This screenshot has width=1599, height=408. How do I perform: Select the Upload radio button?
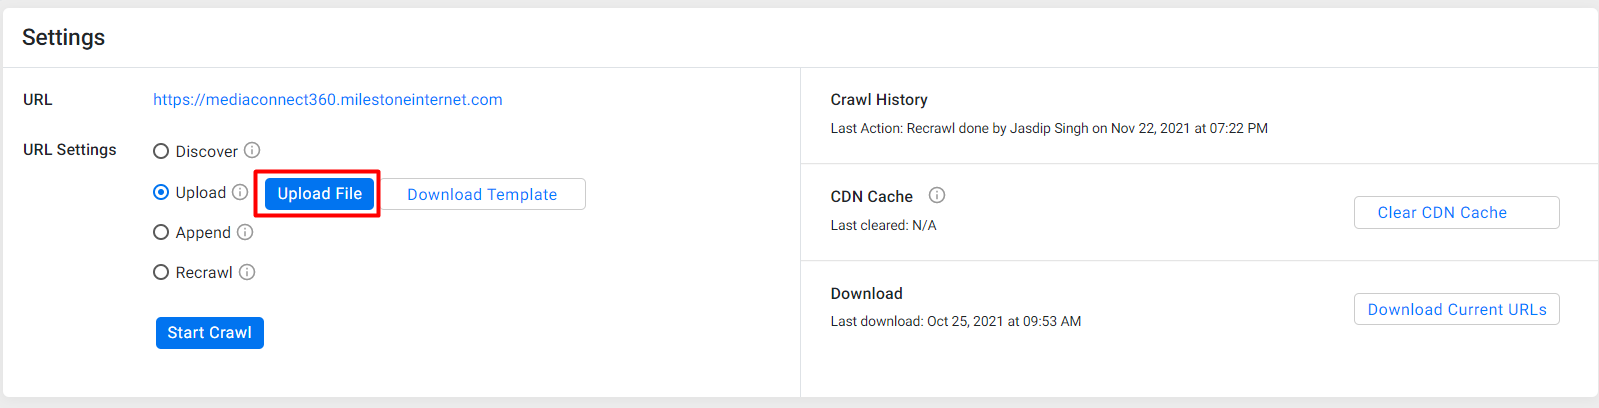point(161,192)
